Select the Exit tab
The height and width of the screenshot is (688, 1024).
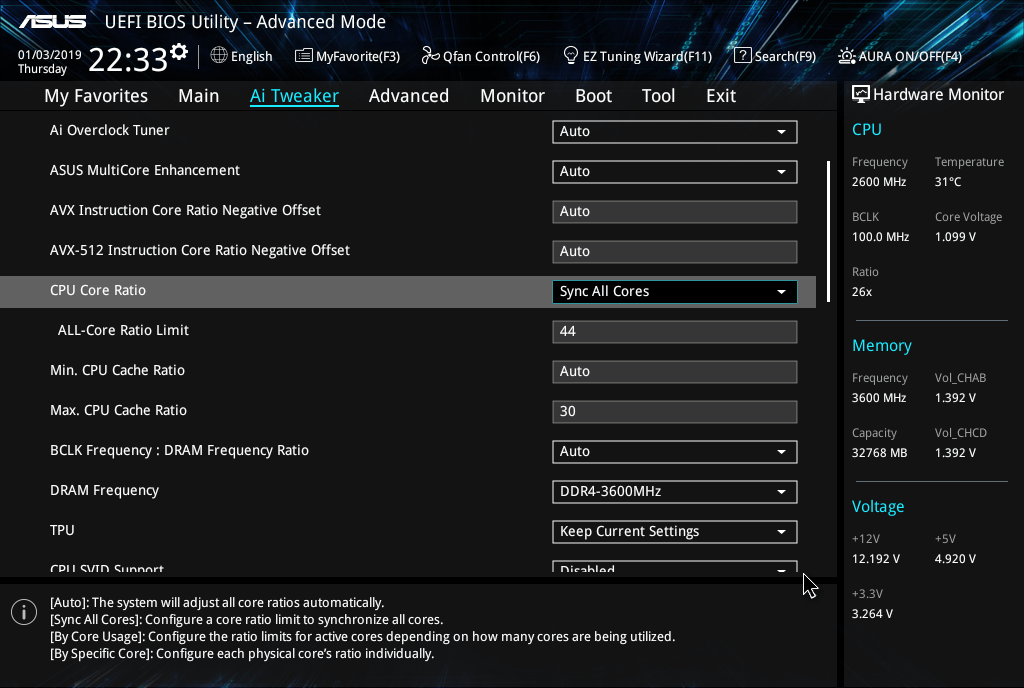(x=721, y=96)
